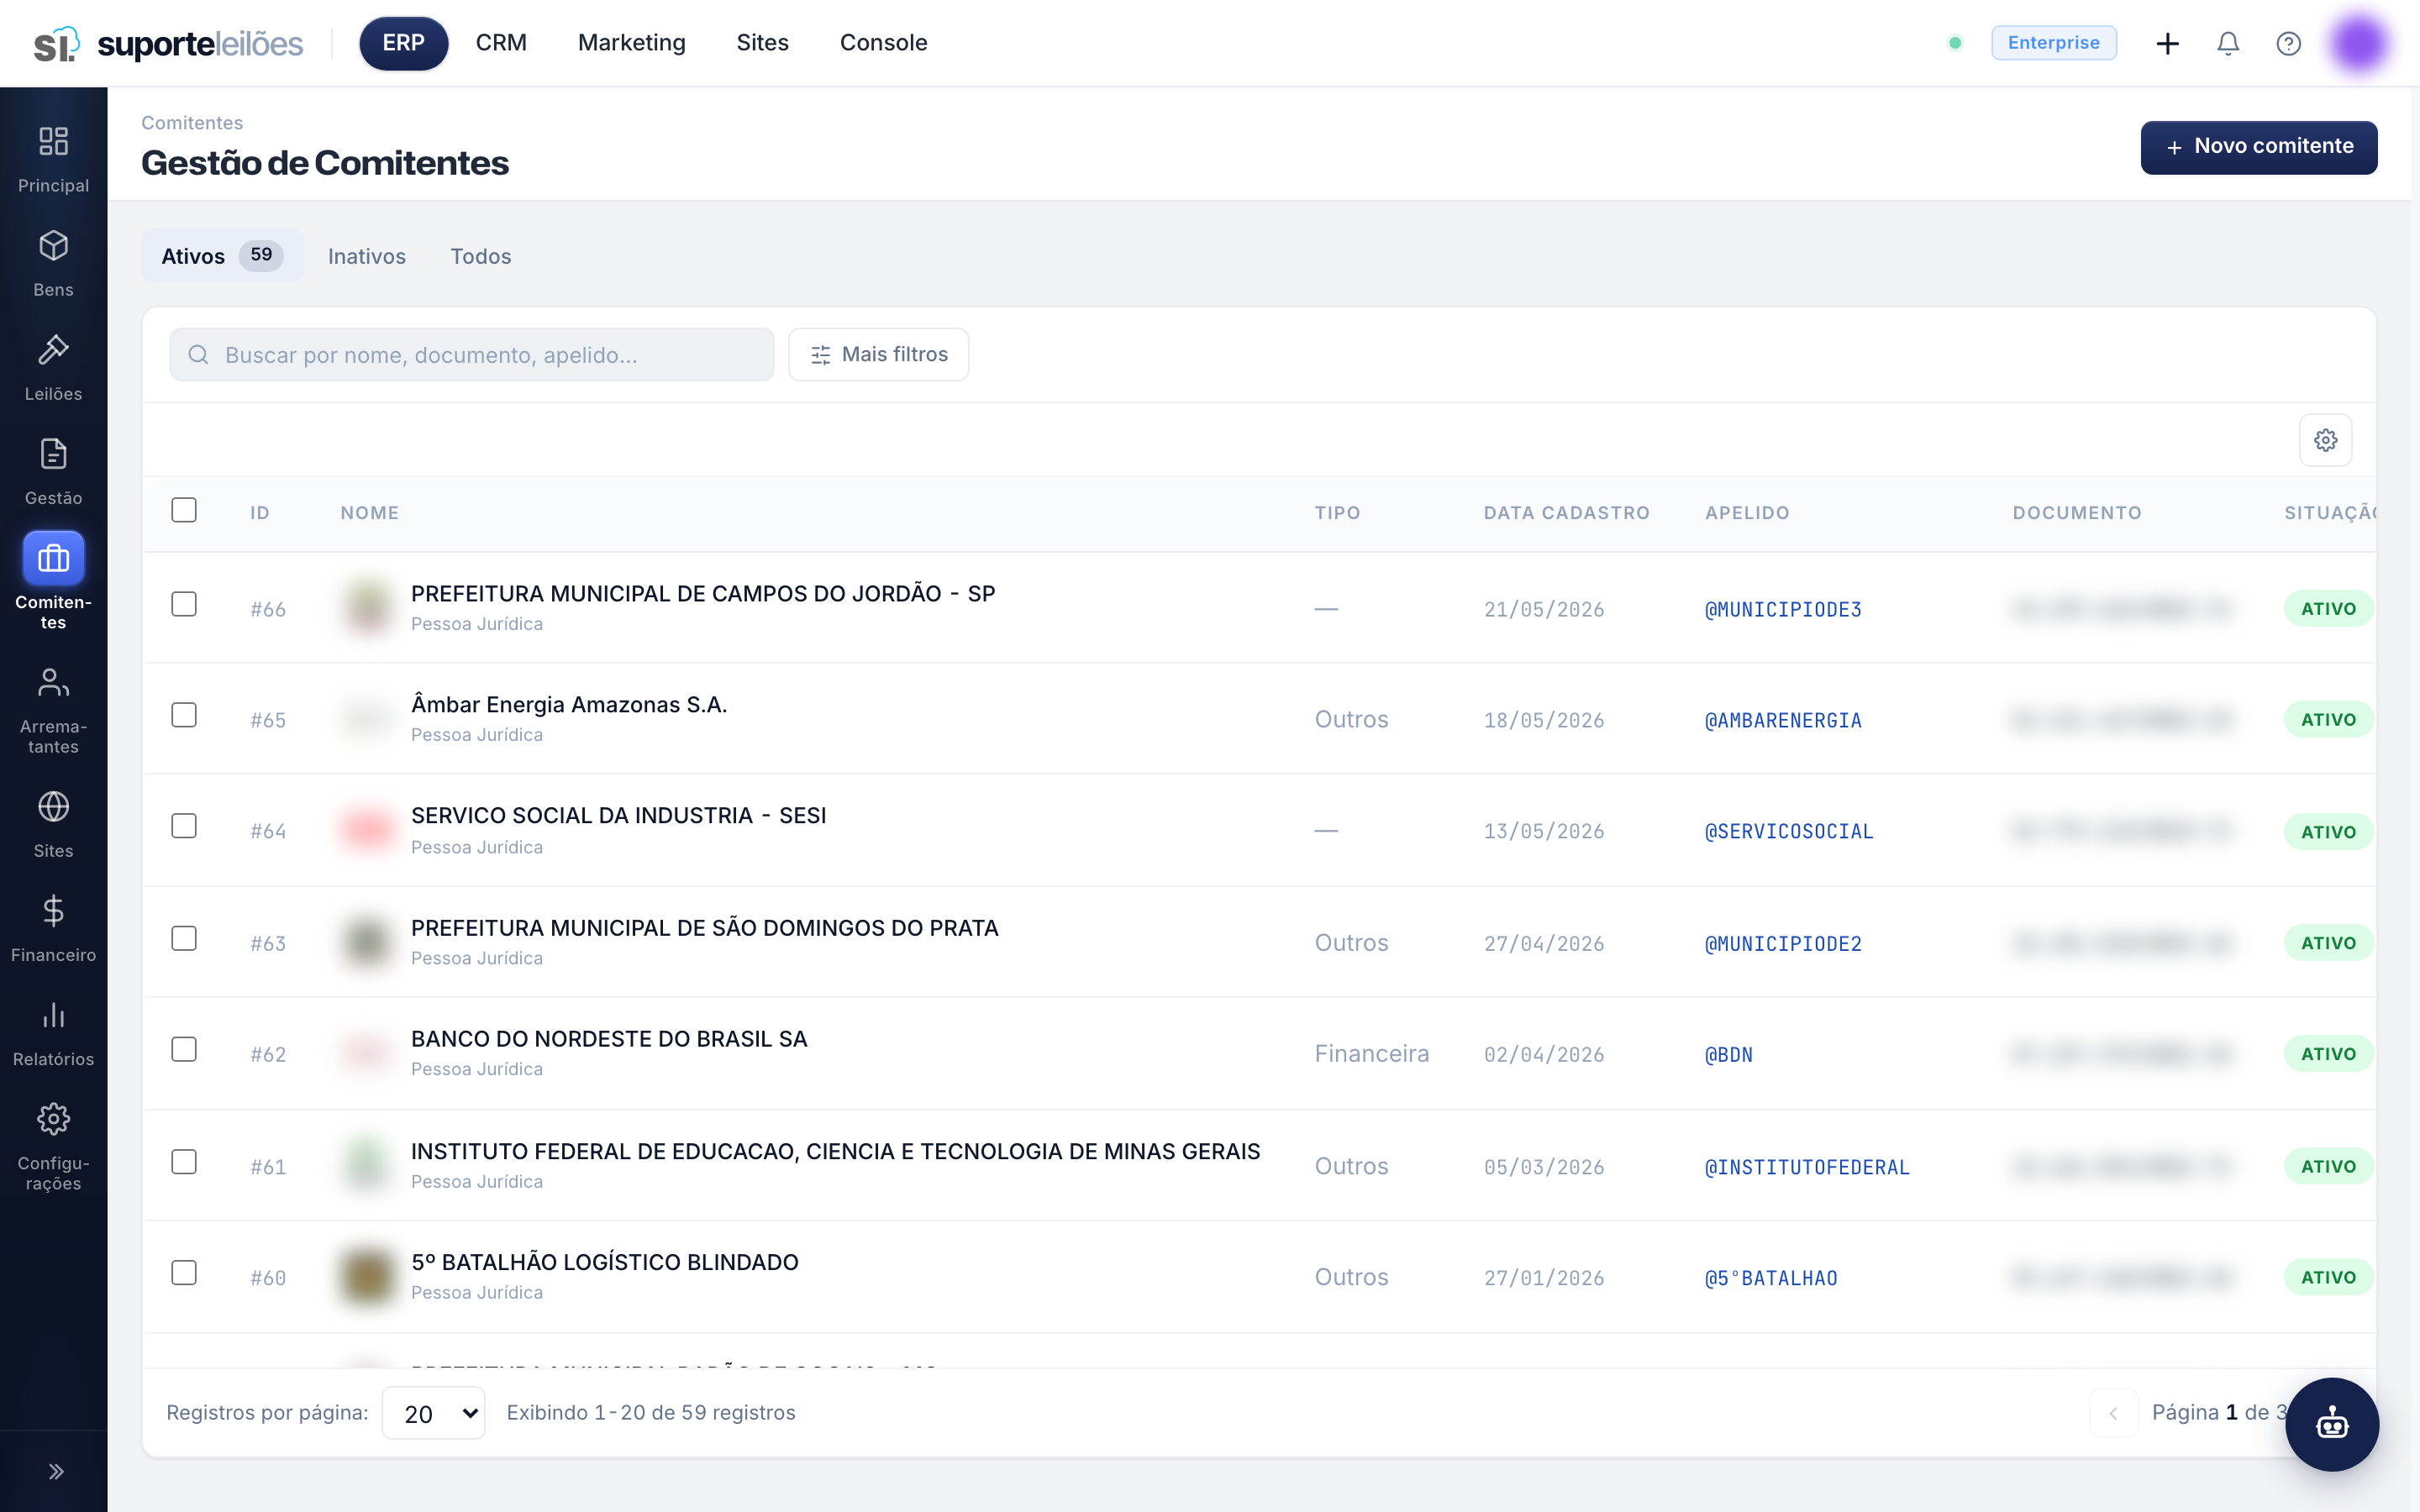Image resolution: width=2420 pixels, height=1512 pixels.
Task: Click the green online status dot
Action: [x=1955, y=43]
